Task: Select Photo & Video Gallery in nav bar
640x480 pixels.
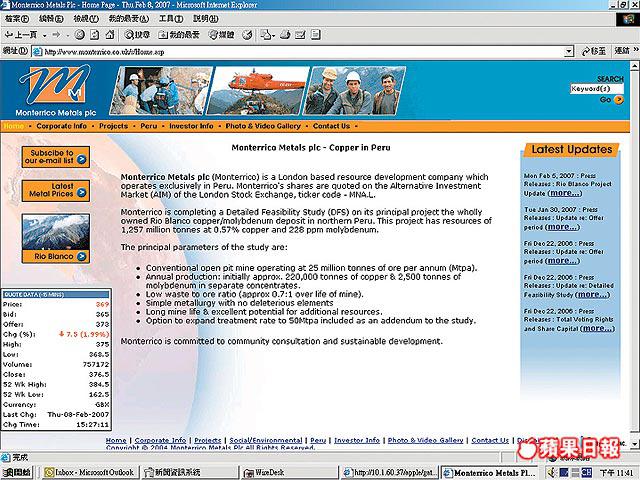Action: coord(263,126)
